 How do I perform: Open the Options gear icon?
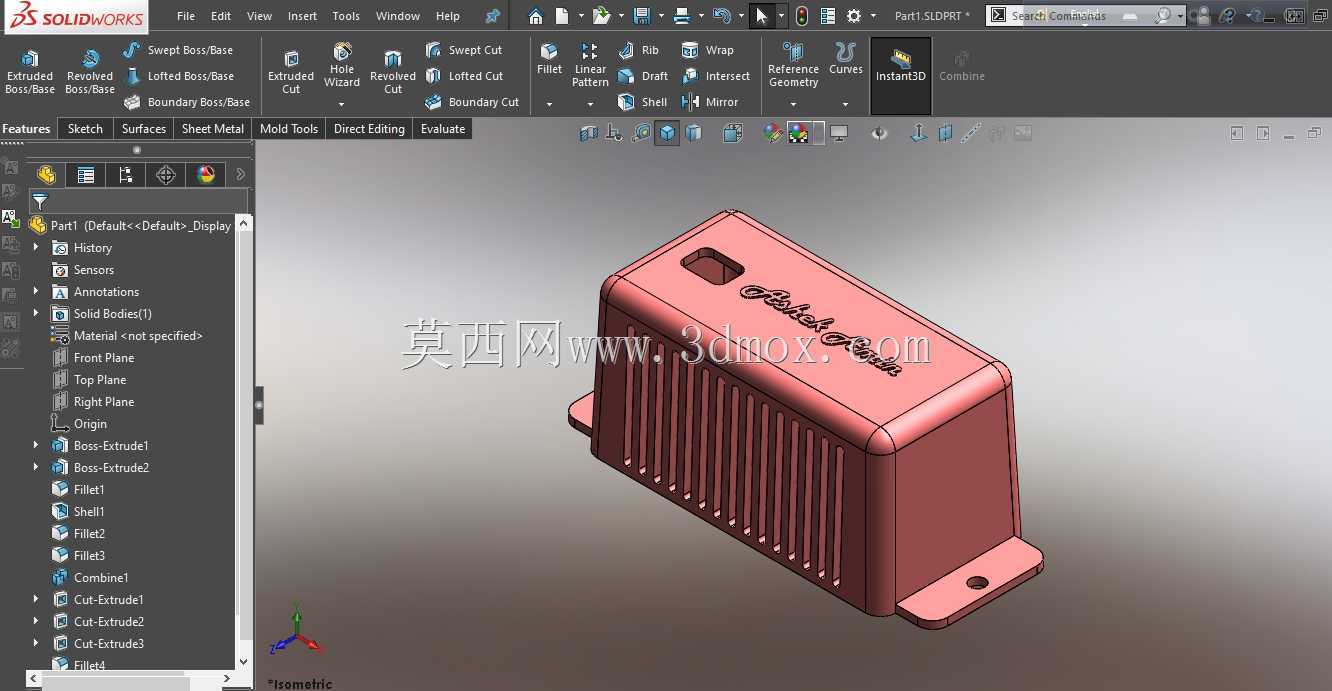853,16
